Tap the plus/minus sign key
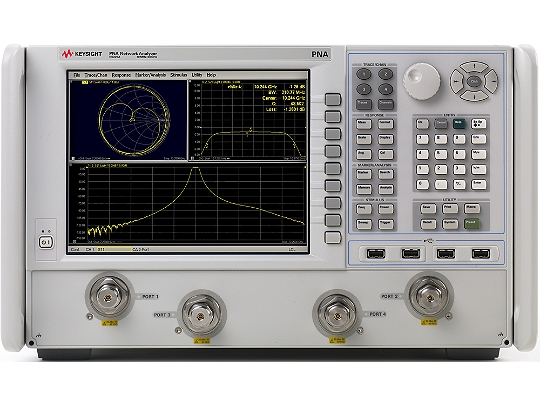 coord(459,184)
